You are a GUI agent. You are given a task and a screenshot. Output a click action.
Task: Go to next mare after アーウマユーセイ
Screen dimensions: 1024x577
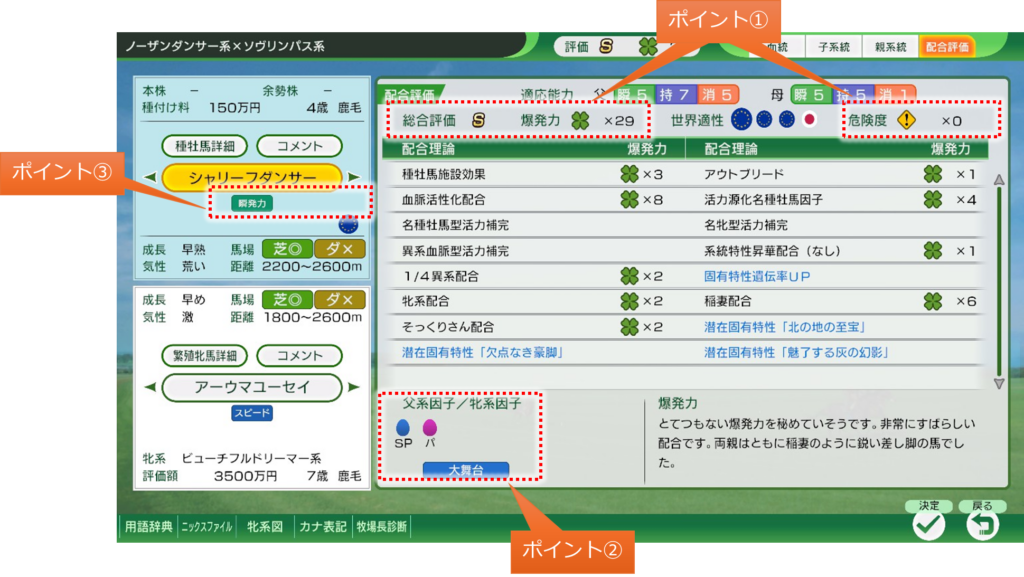tap(353, 387)
